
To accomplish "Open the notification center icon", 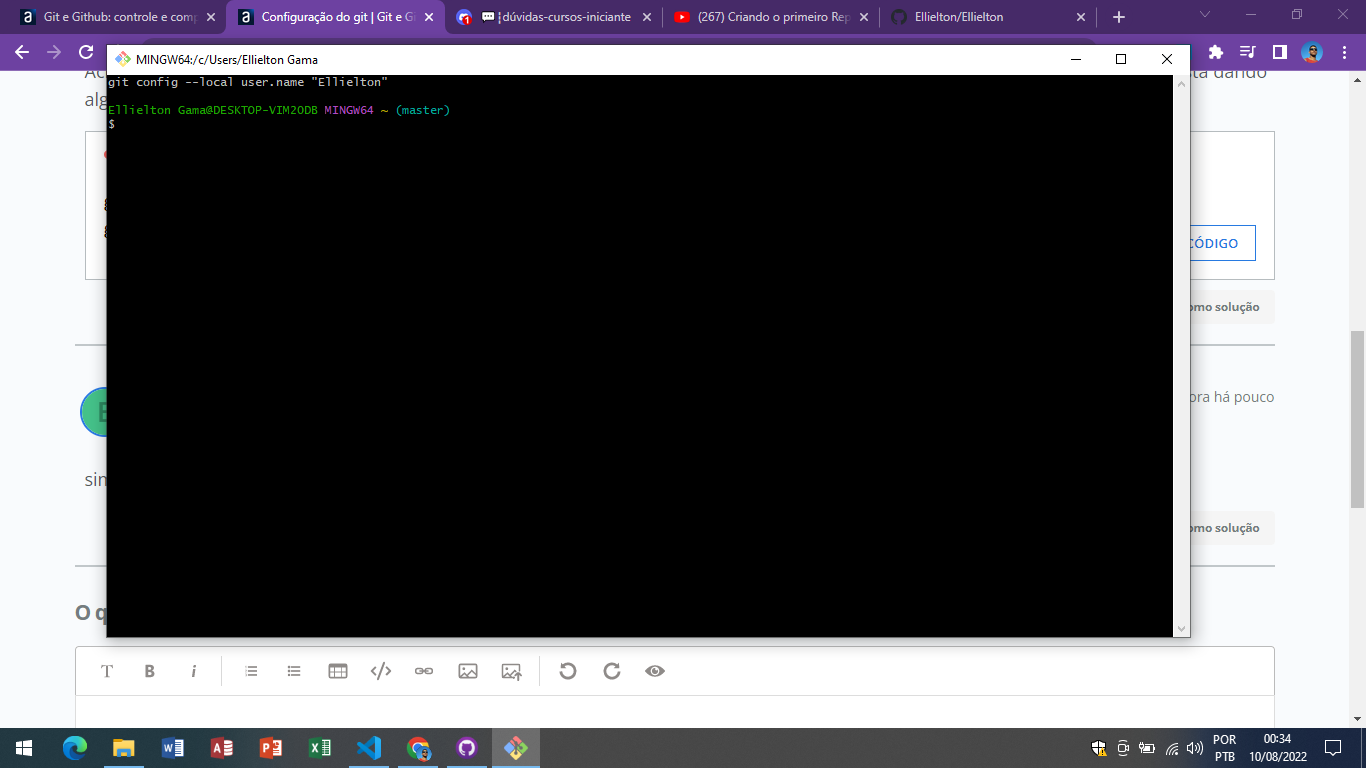I will [x=1333, y=748].
